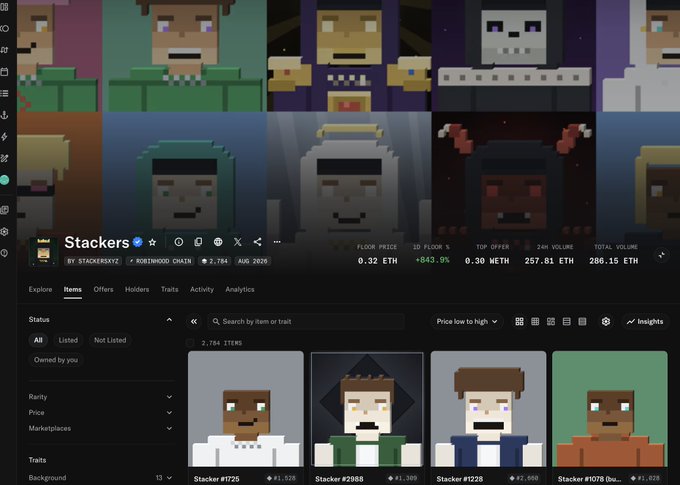Open the Stacker #1725 item card
The image size is (680, 485).
[246, 418]
